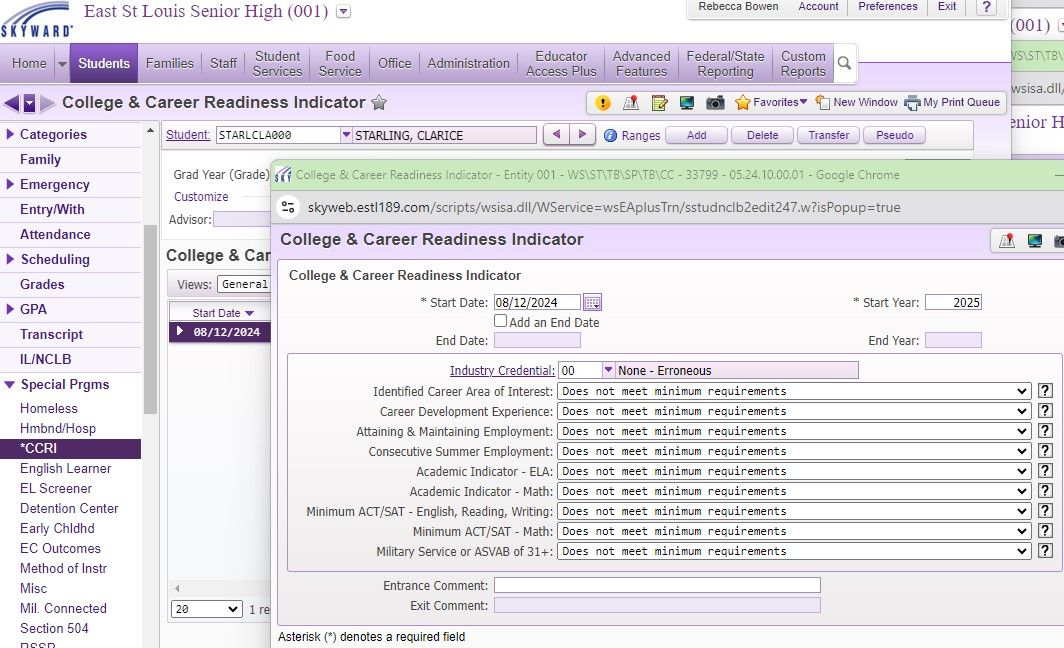Click the Transfer button
This screenshot has width=1064, height=648.
tap(828, 135)
